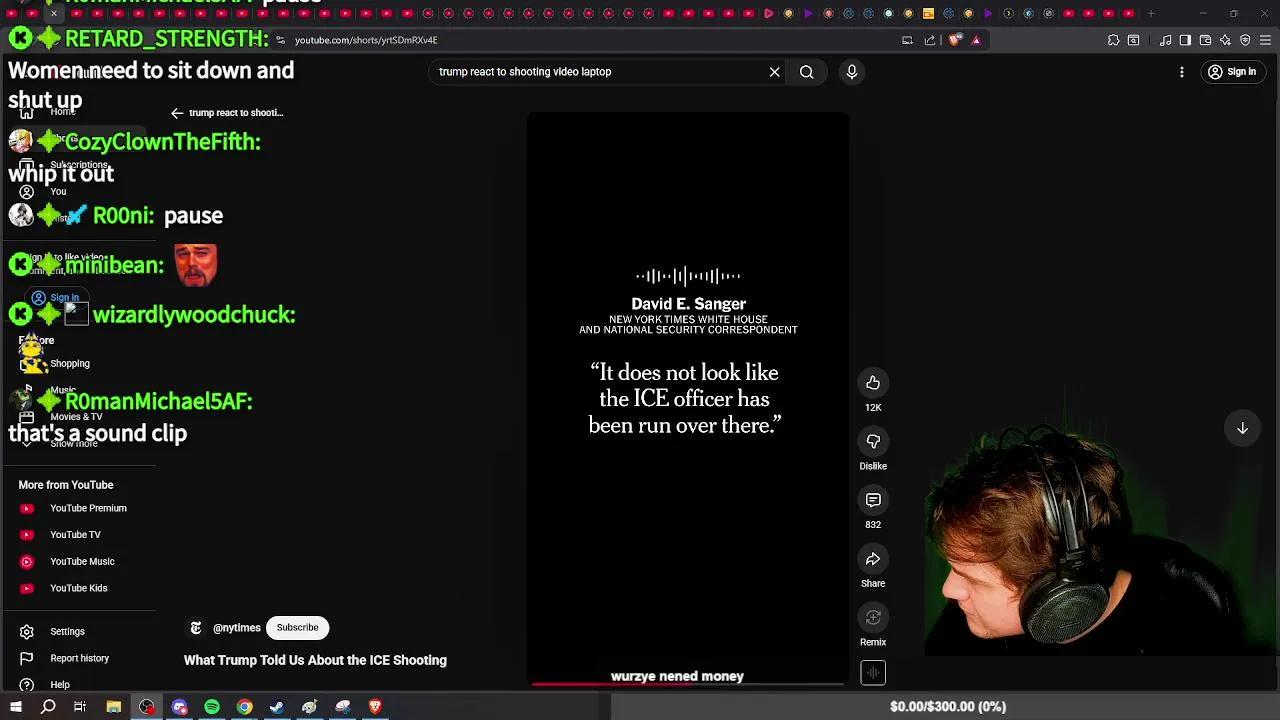The height and width of the screenshot is (720, 1280).
Task: Open the Remix option
Action: pos(873,618)
